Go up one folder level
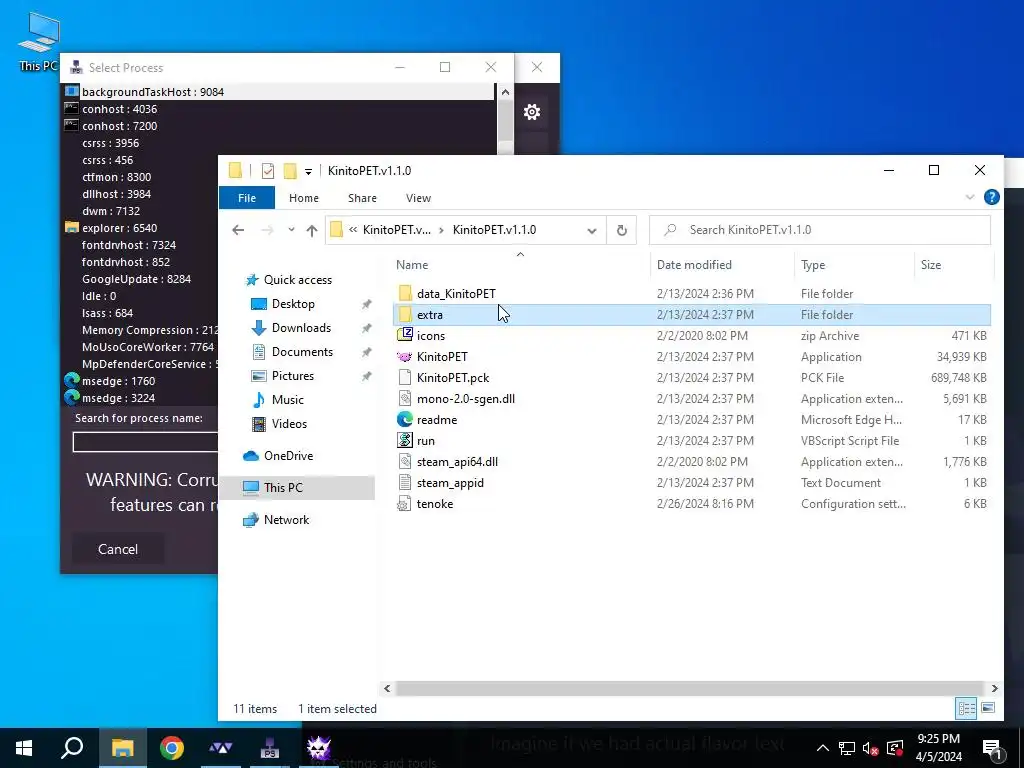This screenshot has height=768, width=1024. [x=312, y=230]
